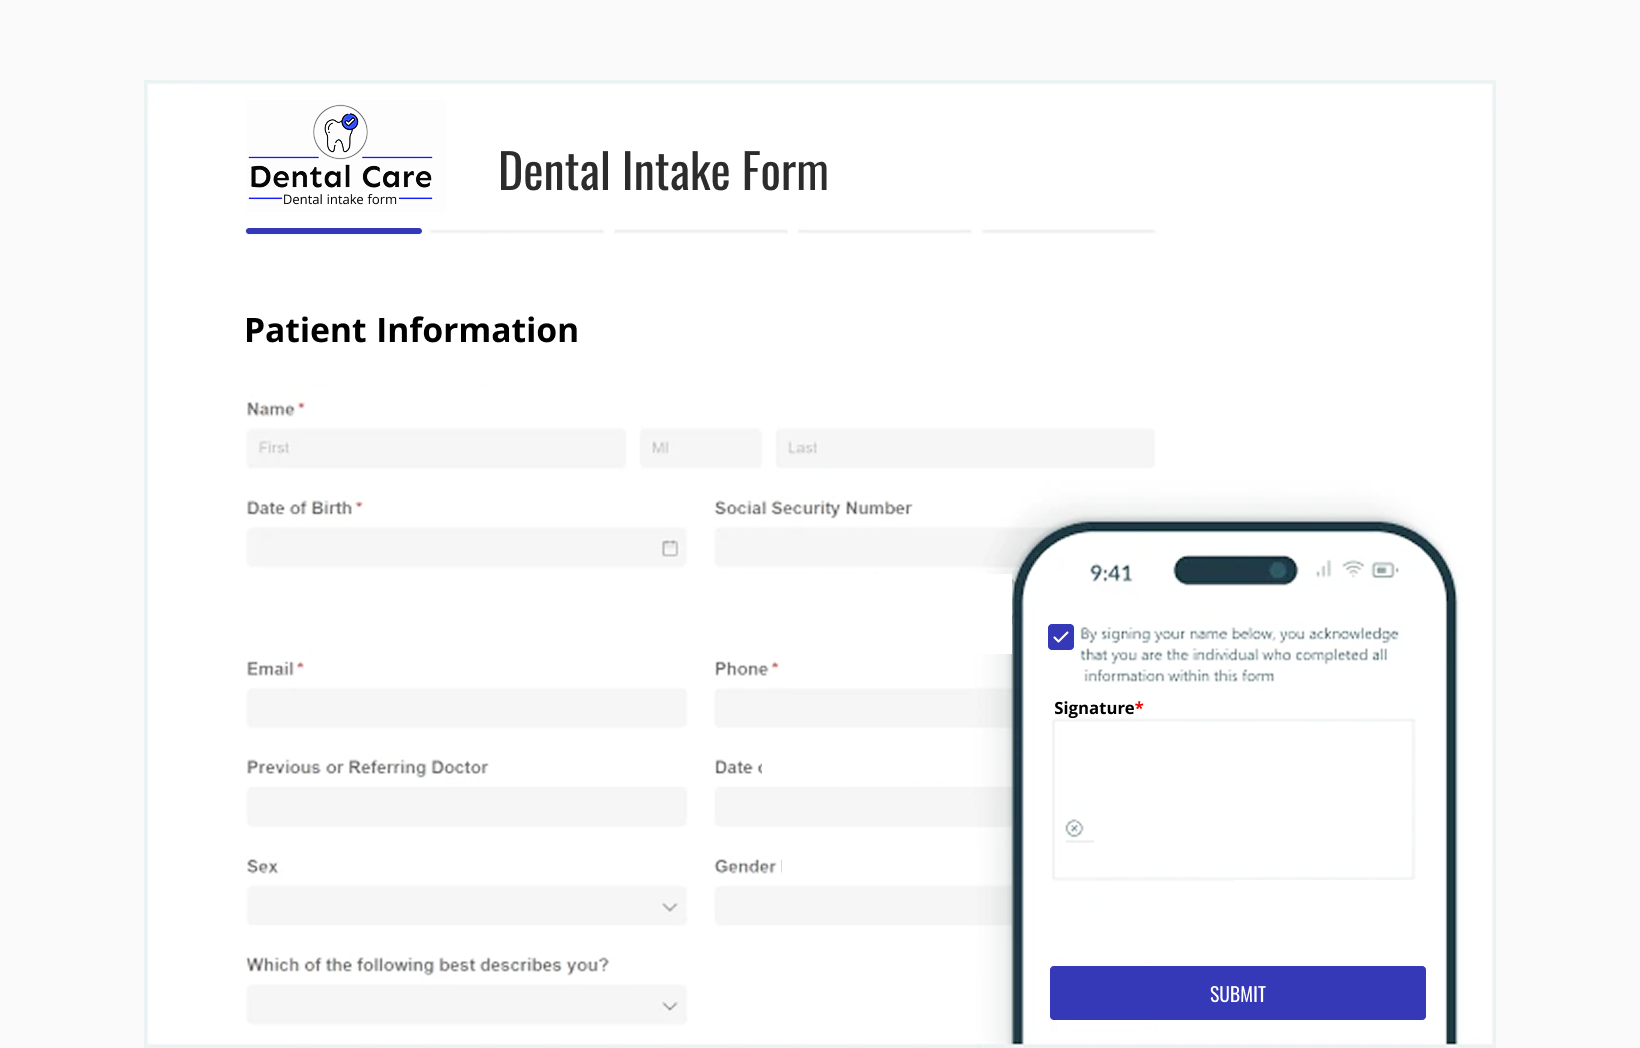
Task: Click the First name input field
Action: [x=436, y=448]
